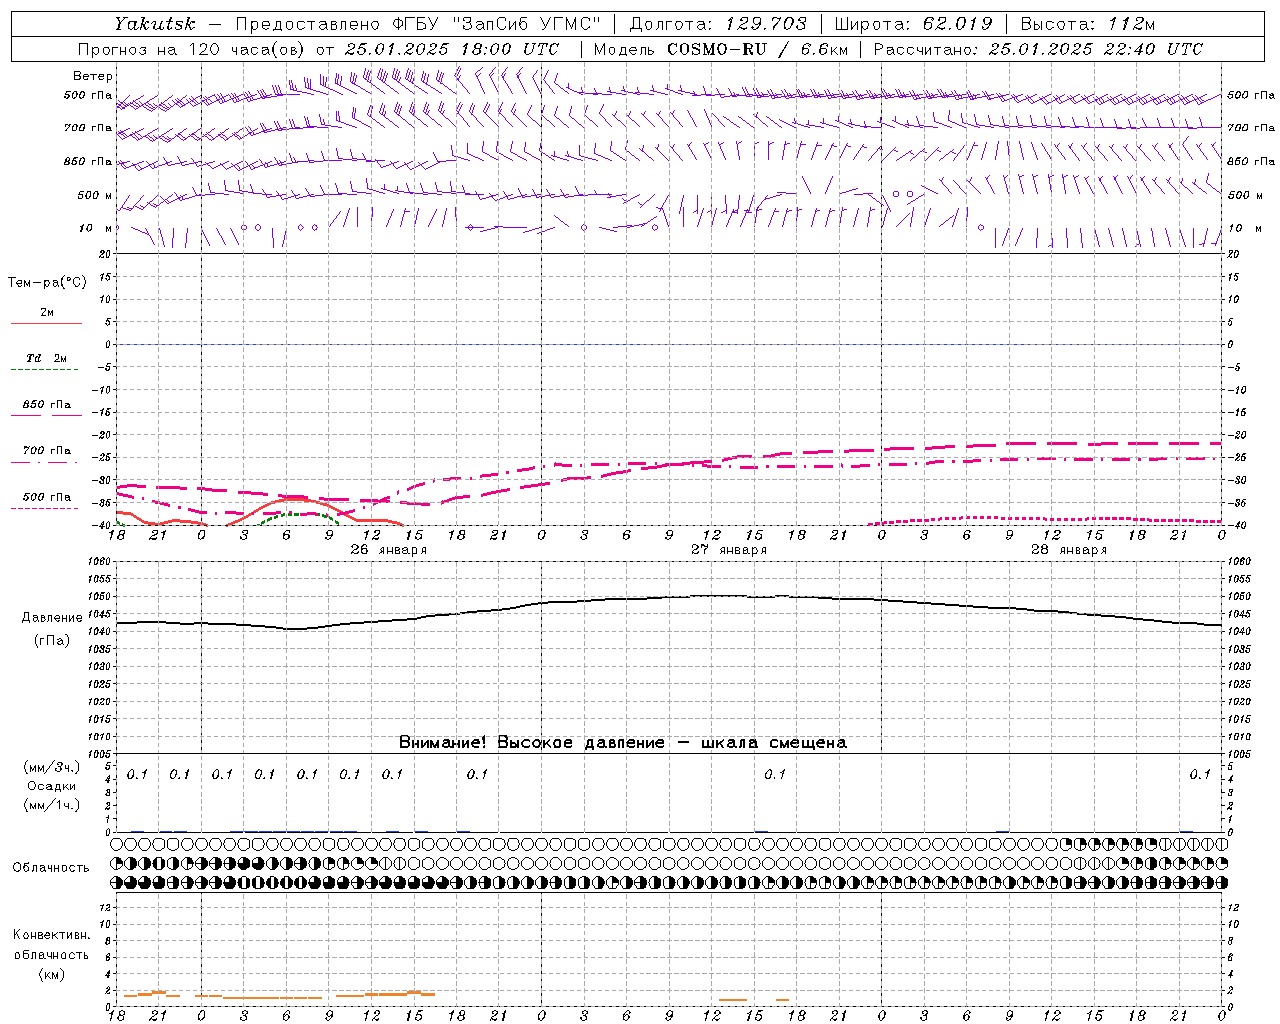Select the "Предоставлено ФГБУ ЗапСиб УГМС" provider text

pyautogui.click(x=418, y=24)
